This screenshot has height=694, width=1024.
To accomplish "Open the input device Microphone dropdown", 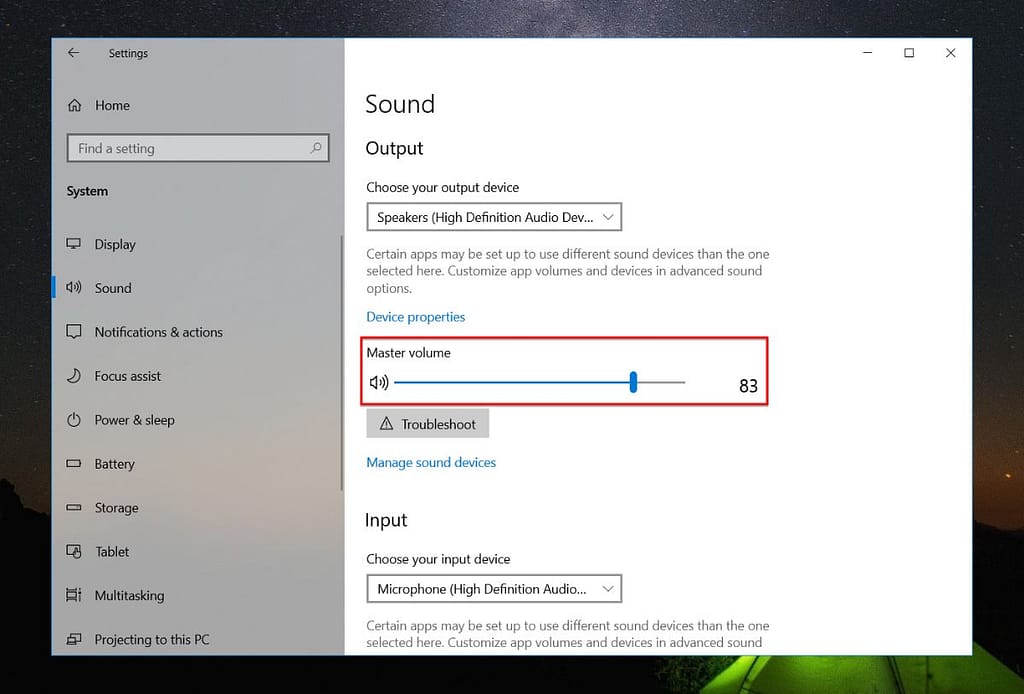I will (x=494, y=589).
